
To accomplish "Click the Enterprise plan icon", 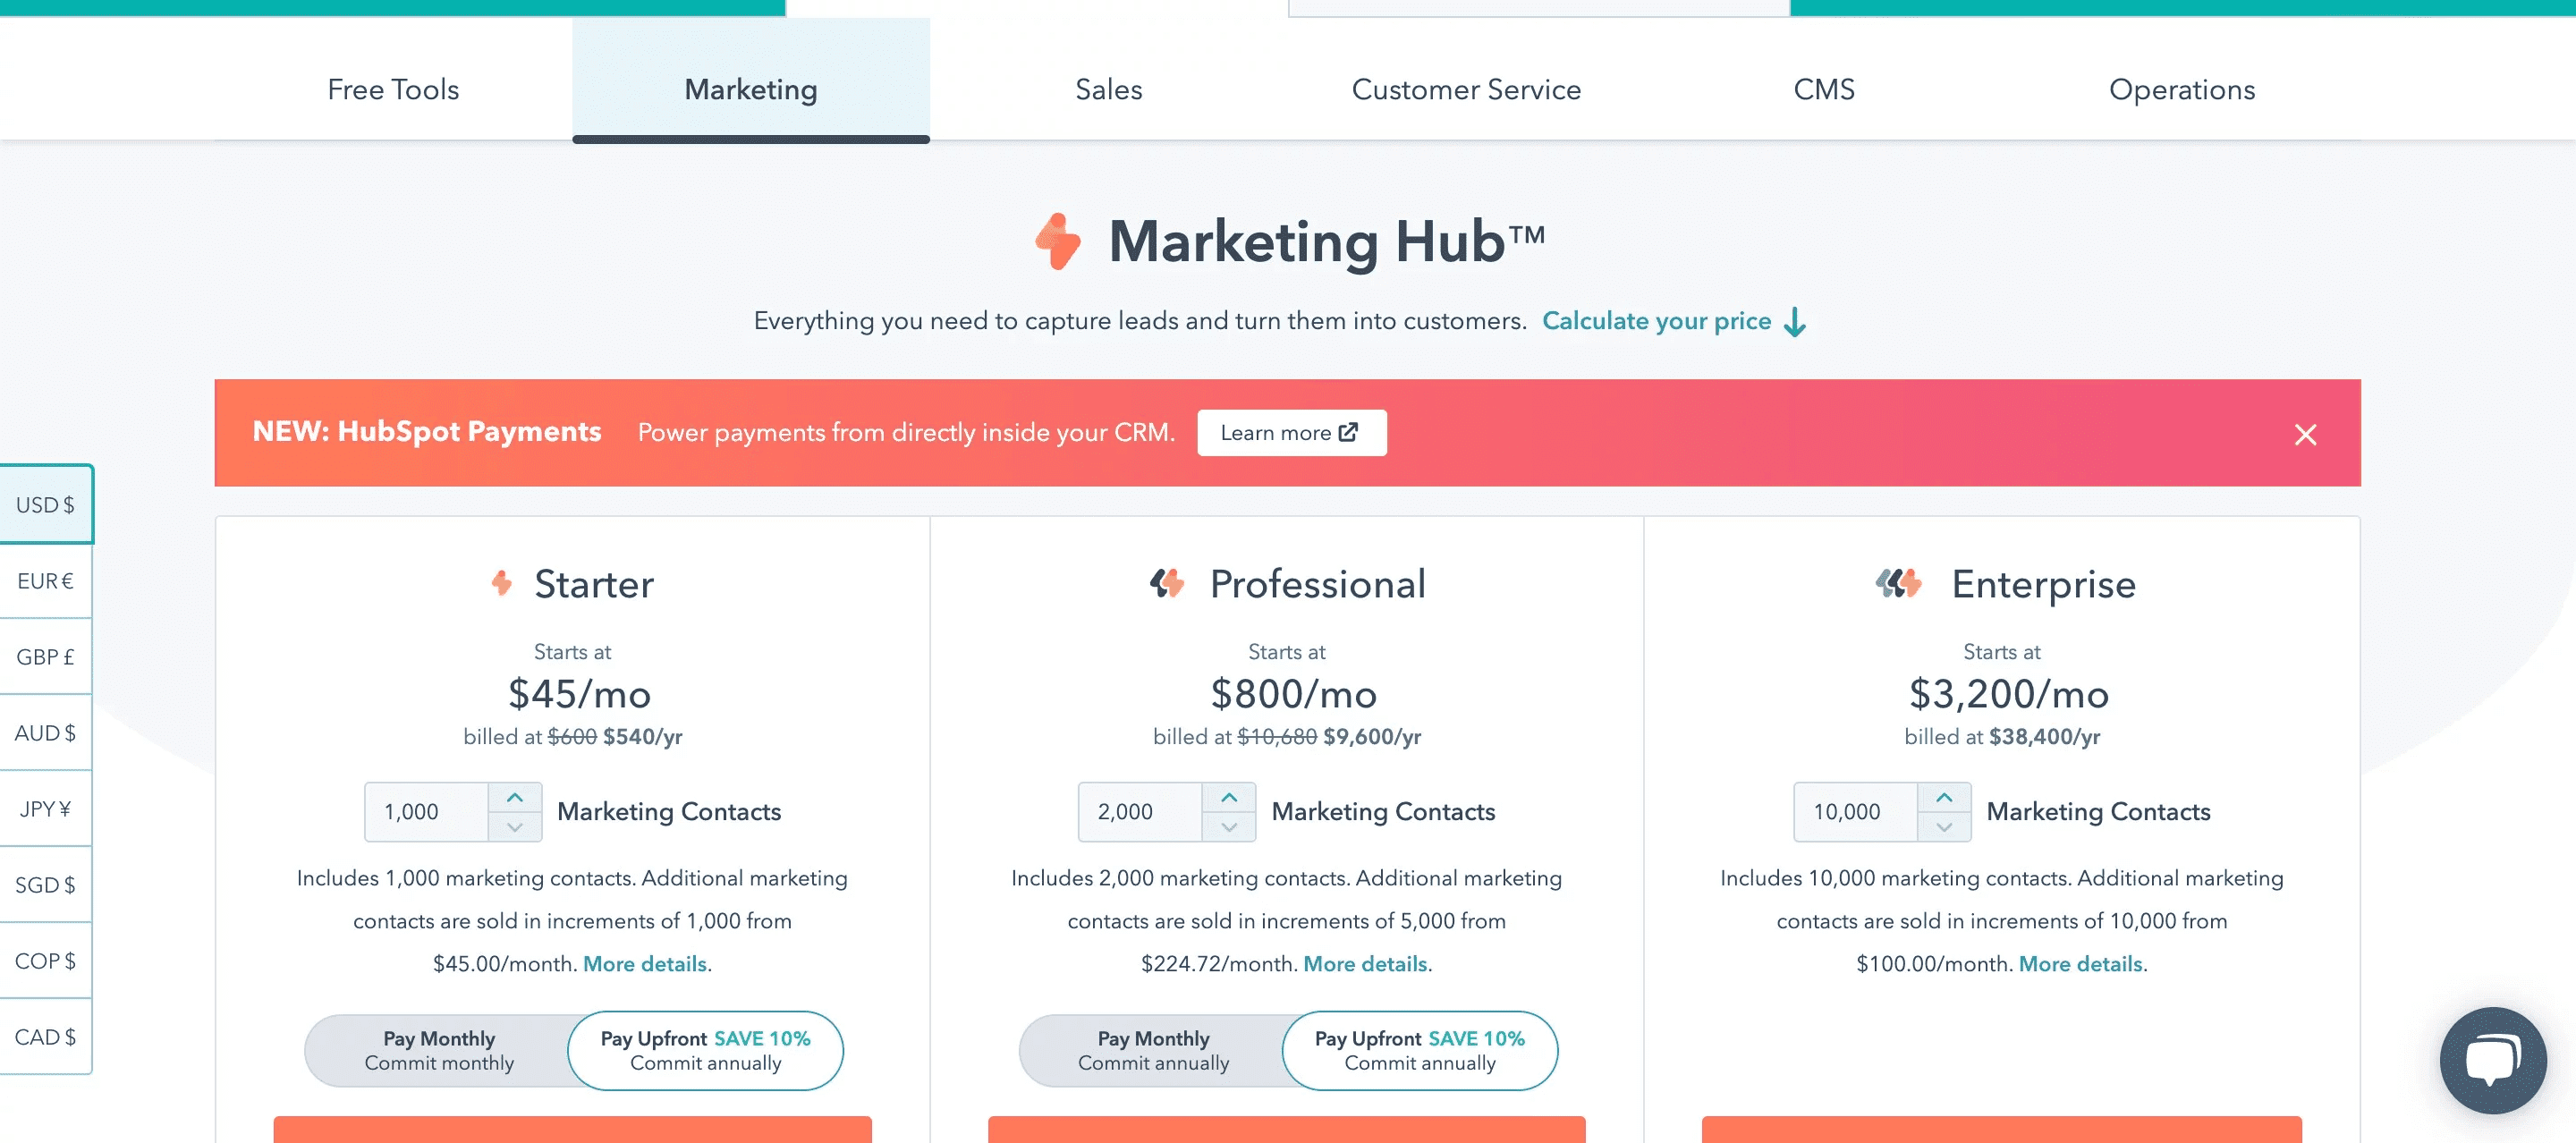I will 1898,583.
